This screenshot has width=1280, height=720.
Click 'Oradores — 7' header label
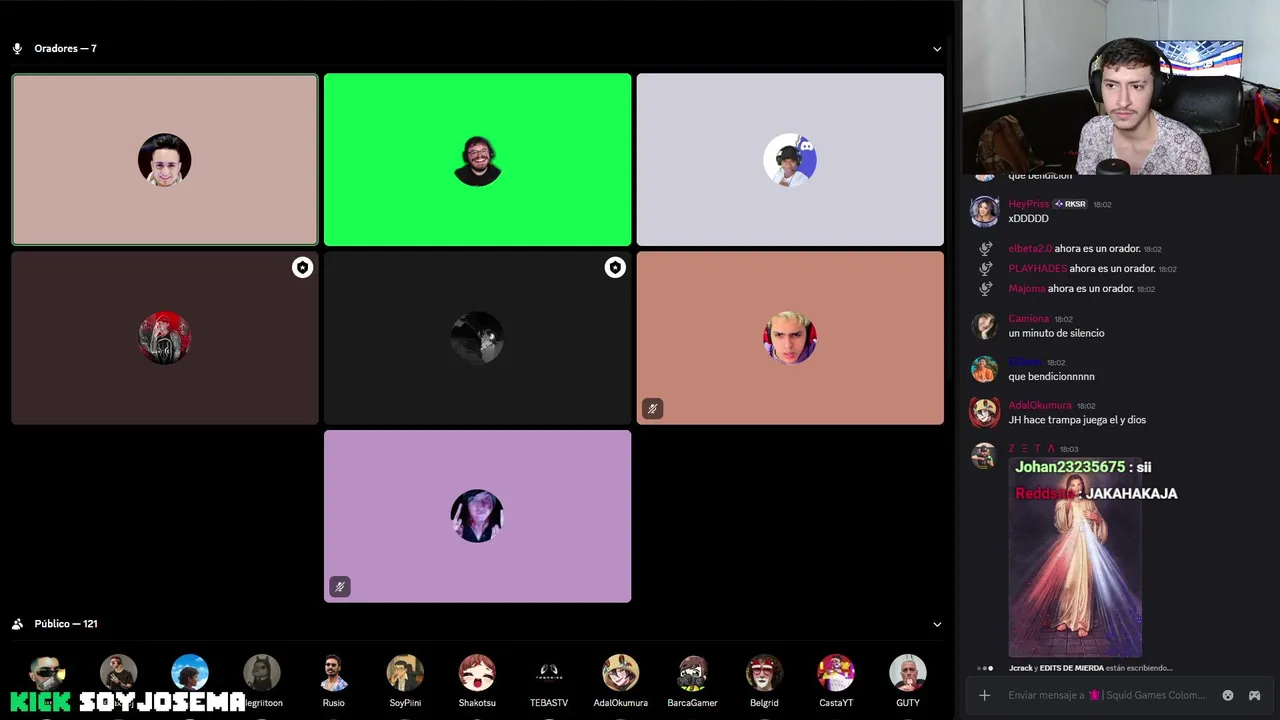coord(65,48)
